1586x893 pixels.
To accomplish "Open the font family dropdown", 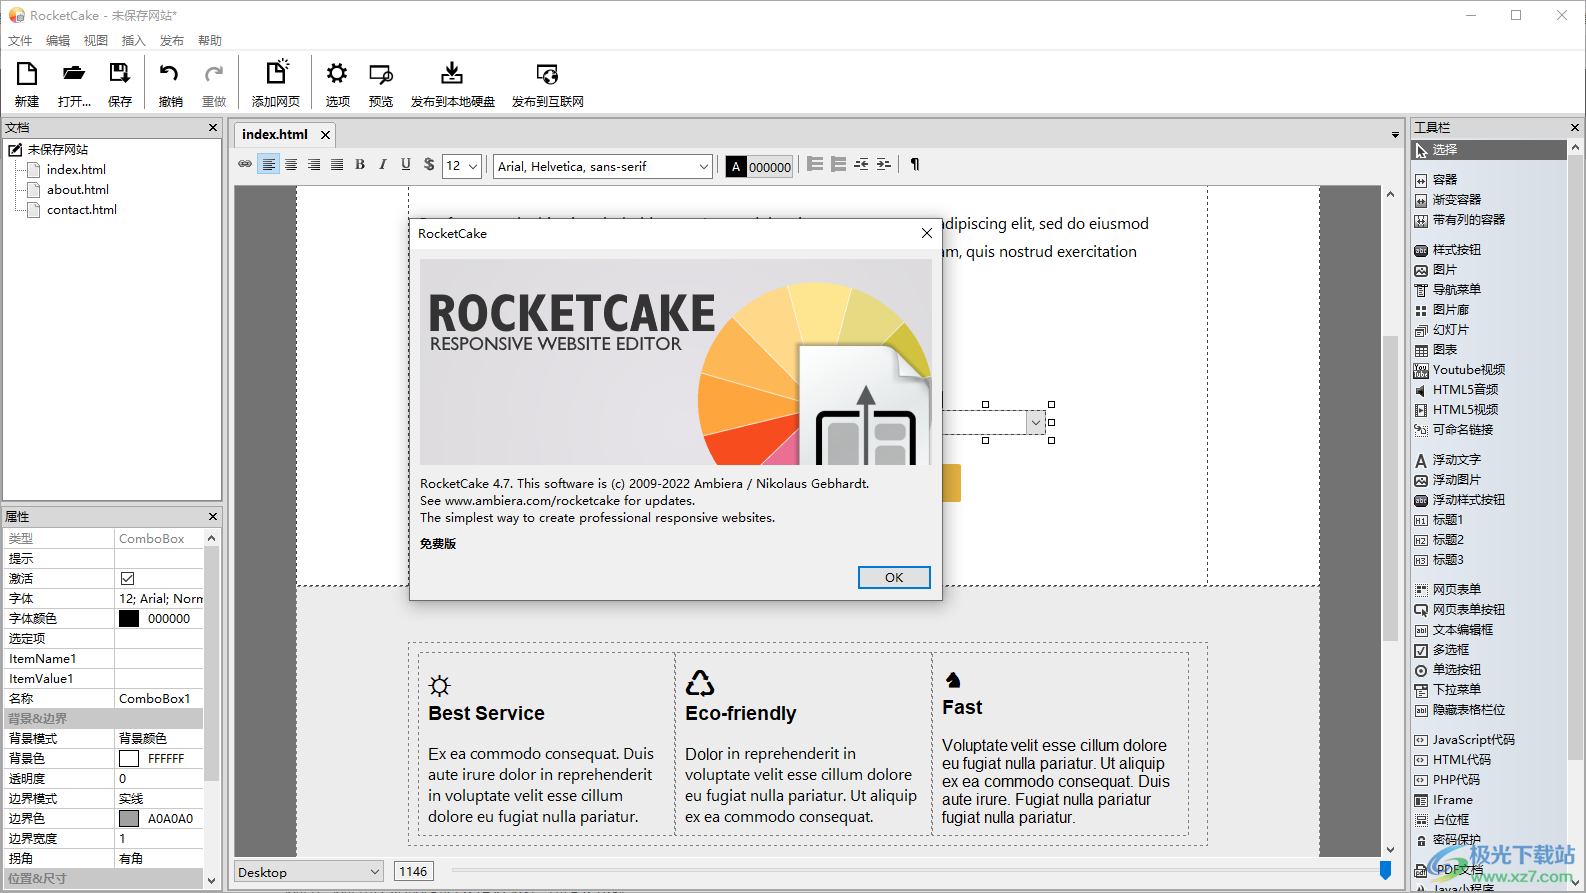I will click(x=703, y=166).
